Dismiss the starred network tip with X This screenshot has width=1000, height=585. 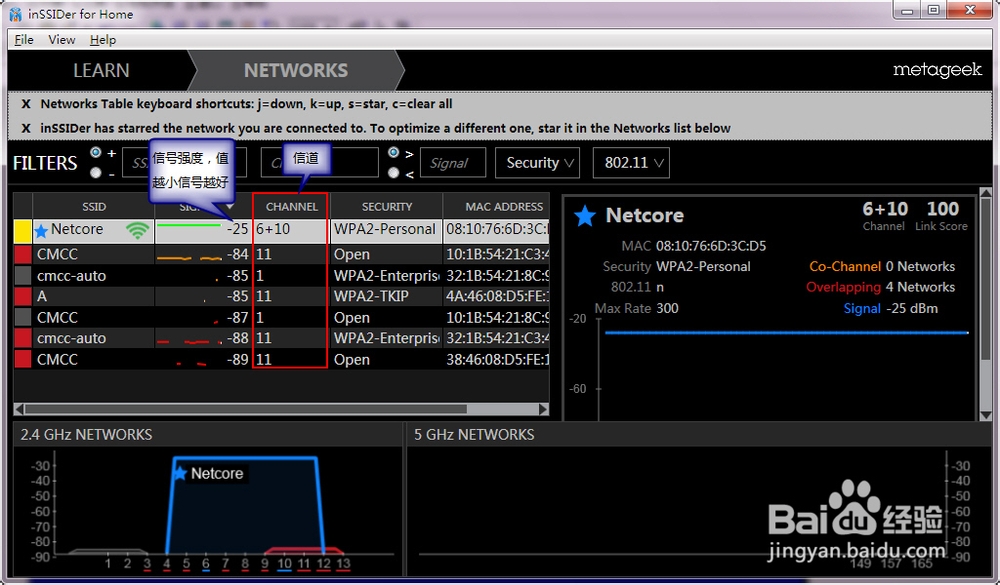coord(26,128)
